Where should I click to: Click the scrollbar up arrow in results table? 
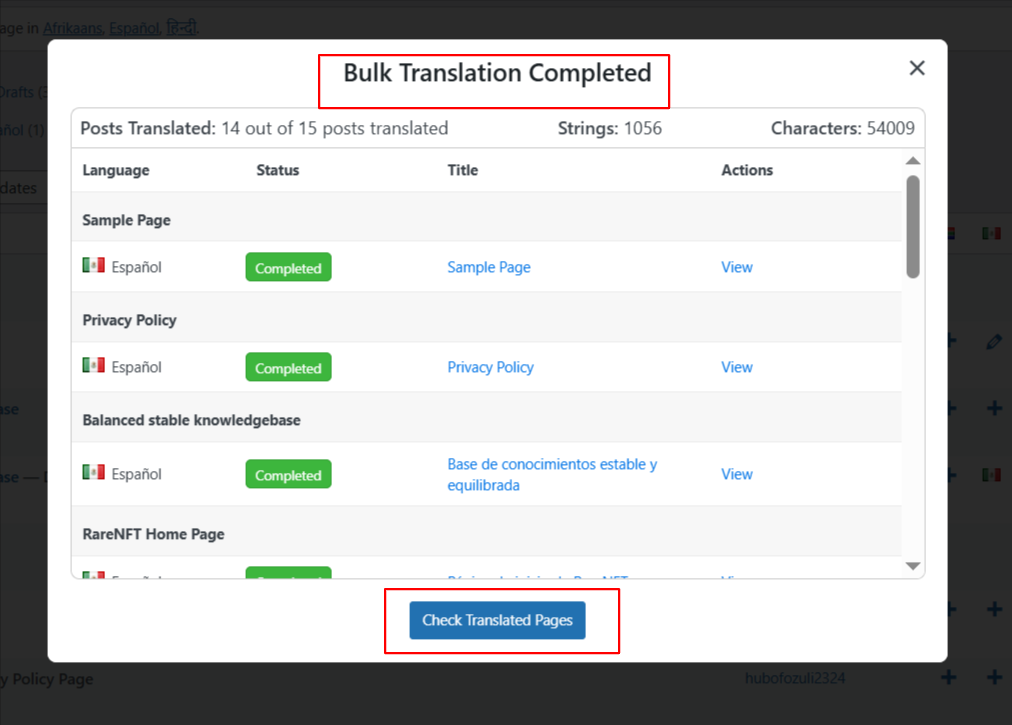coord(912,161)
